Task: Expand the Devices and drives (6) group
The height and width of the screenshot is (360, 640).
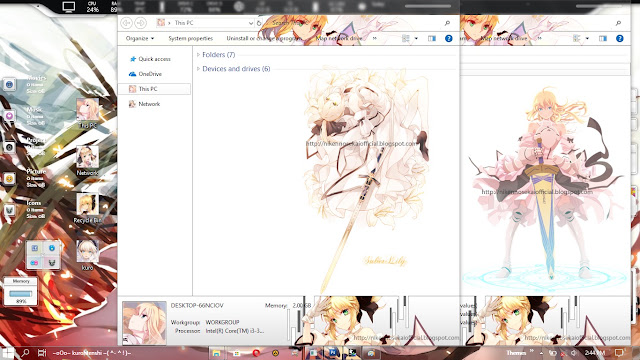Action: pyautogui.click(x=198, y=69)
